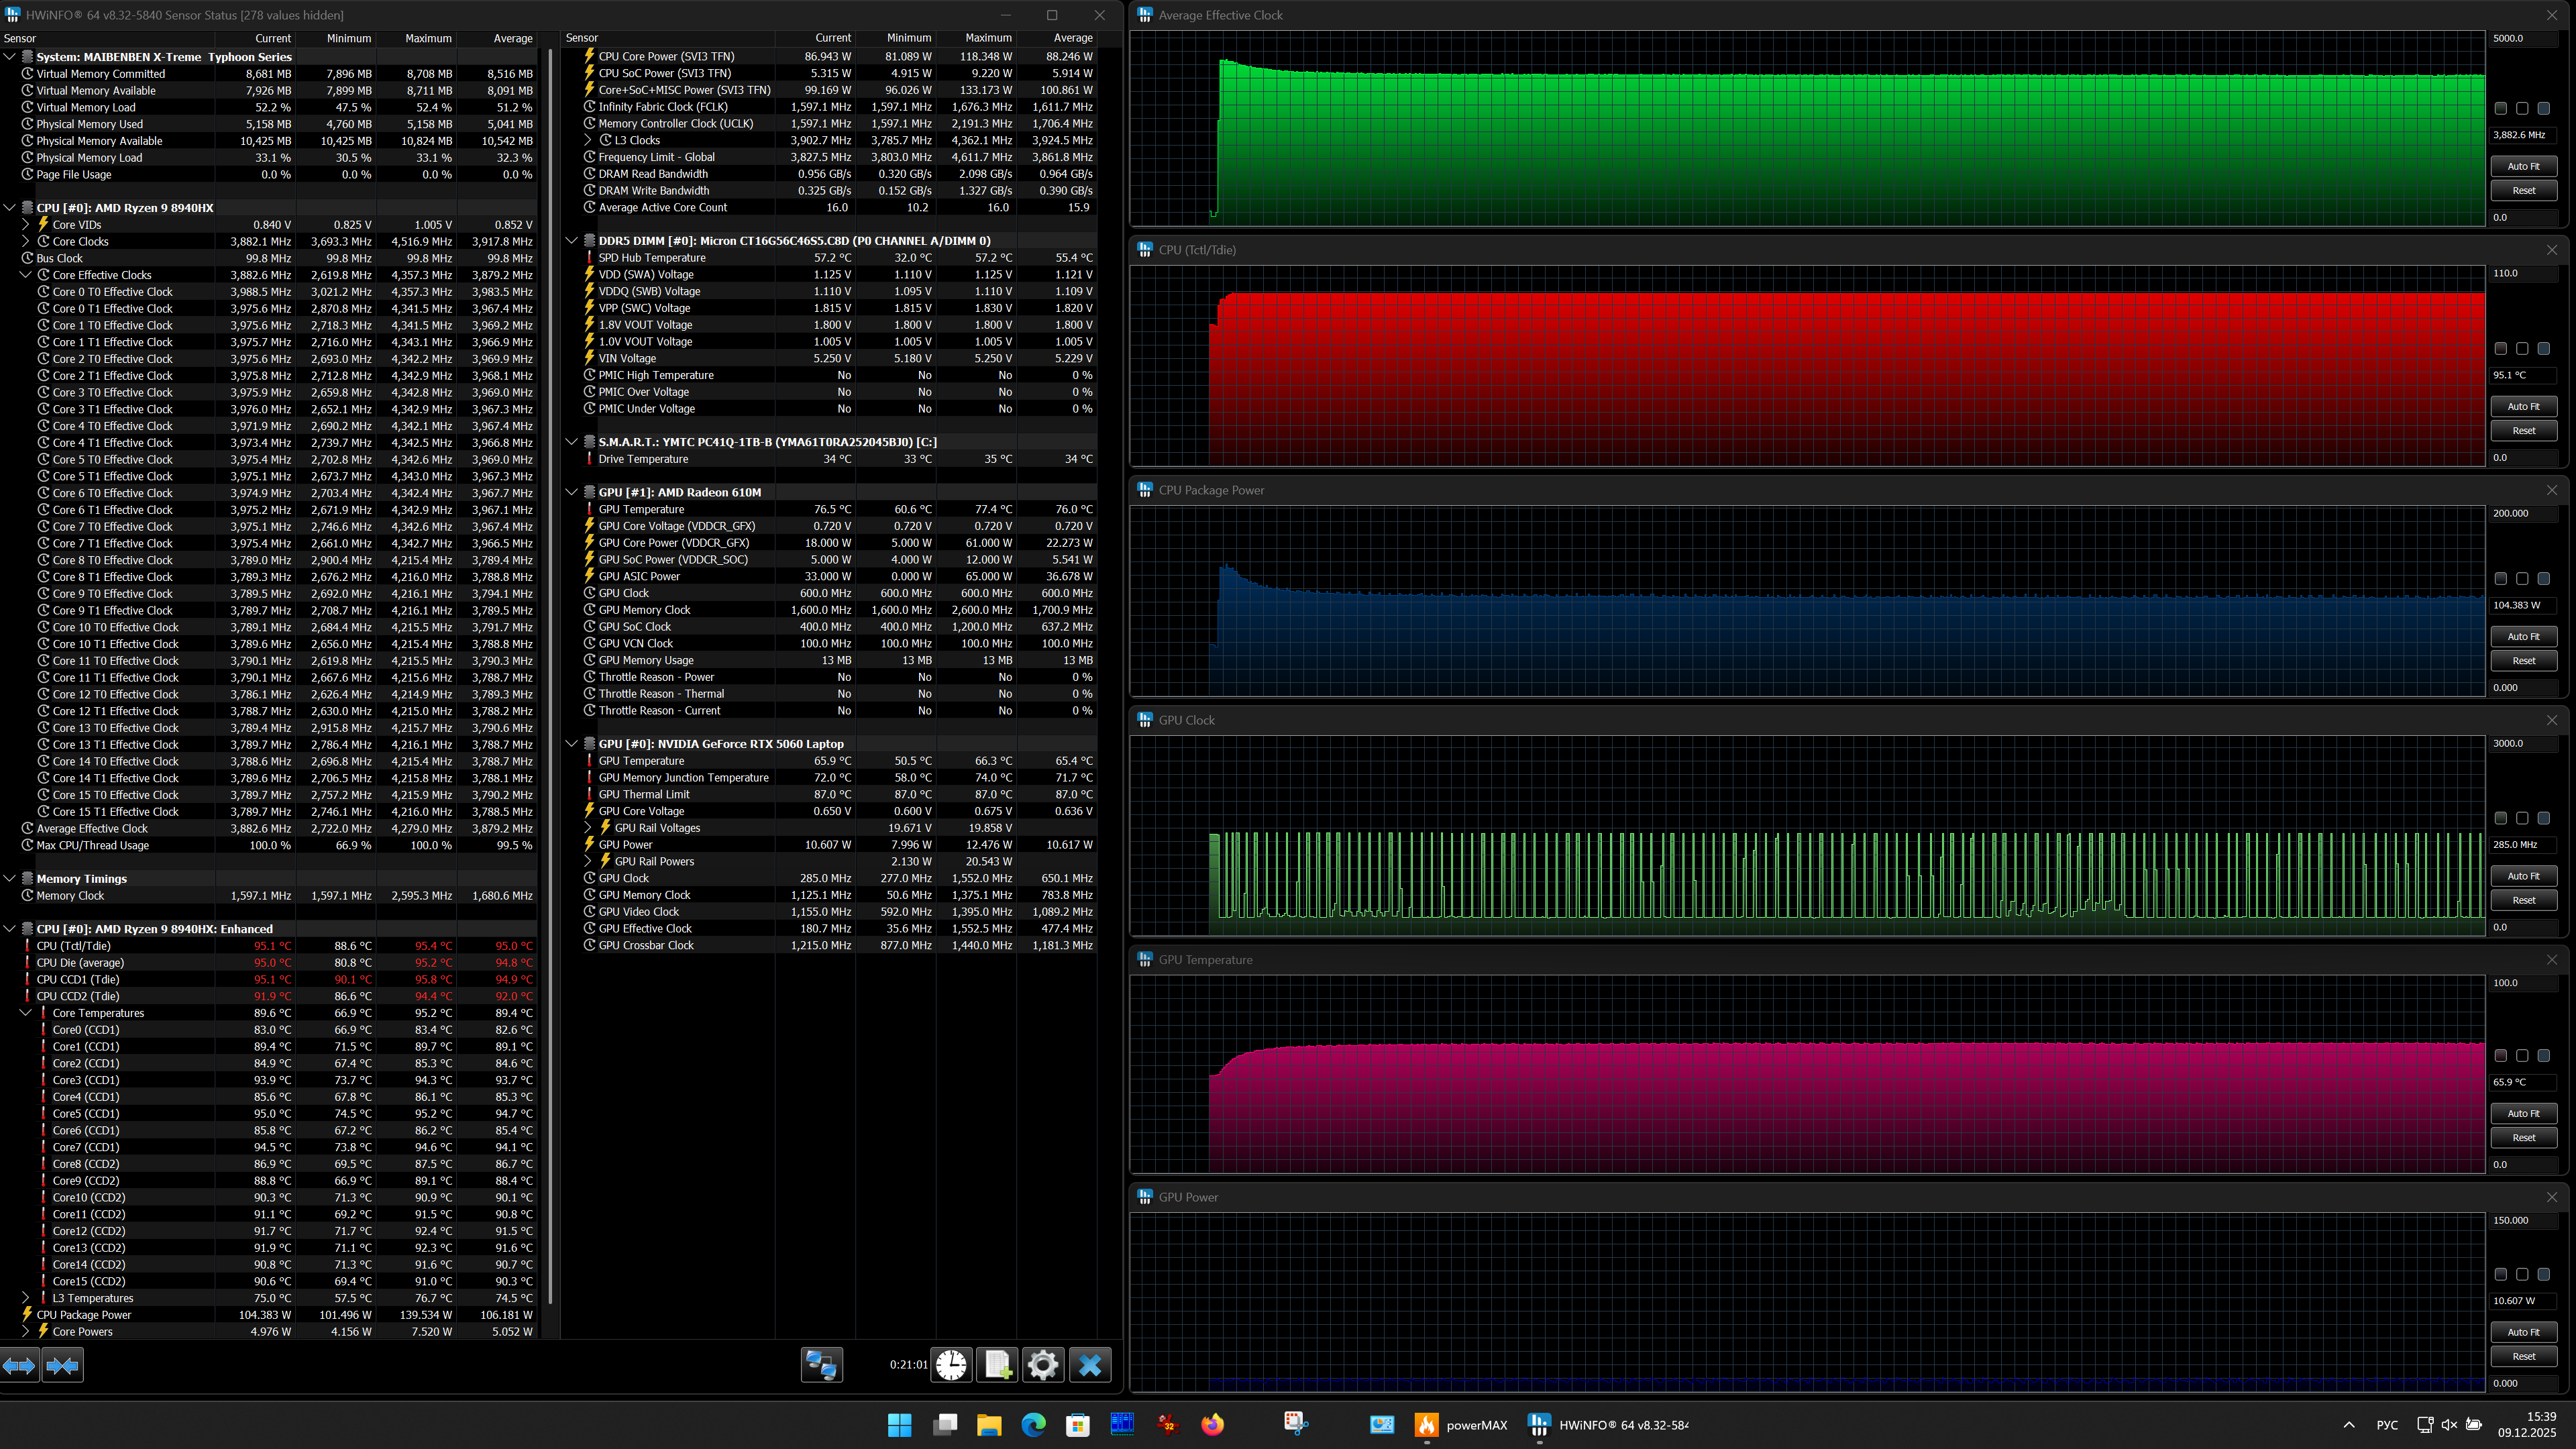Screen dimensions: 2576x1449
Task: Click the shrink columns arrows button
Action: [x=62, y=1365]
